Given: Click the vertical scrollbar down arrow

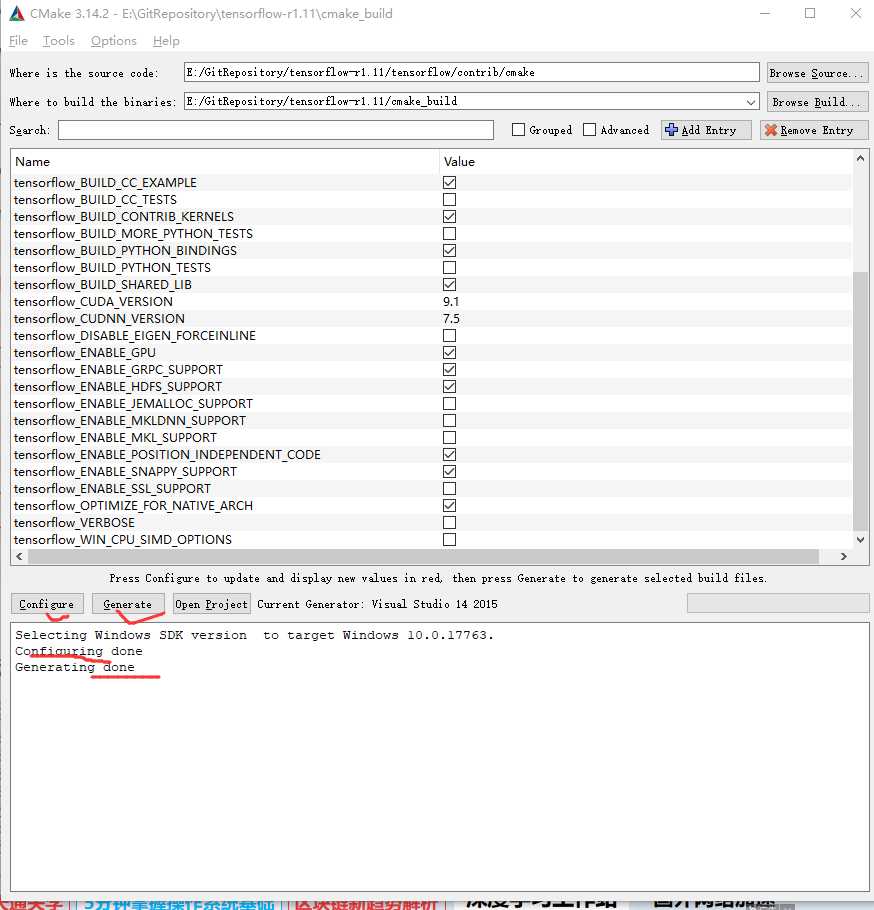Looking at the screenshot, I should point(860,540).
